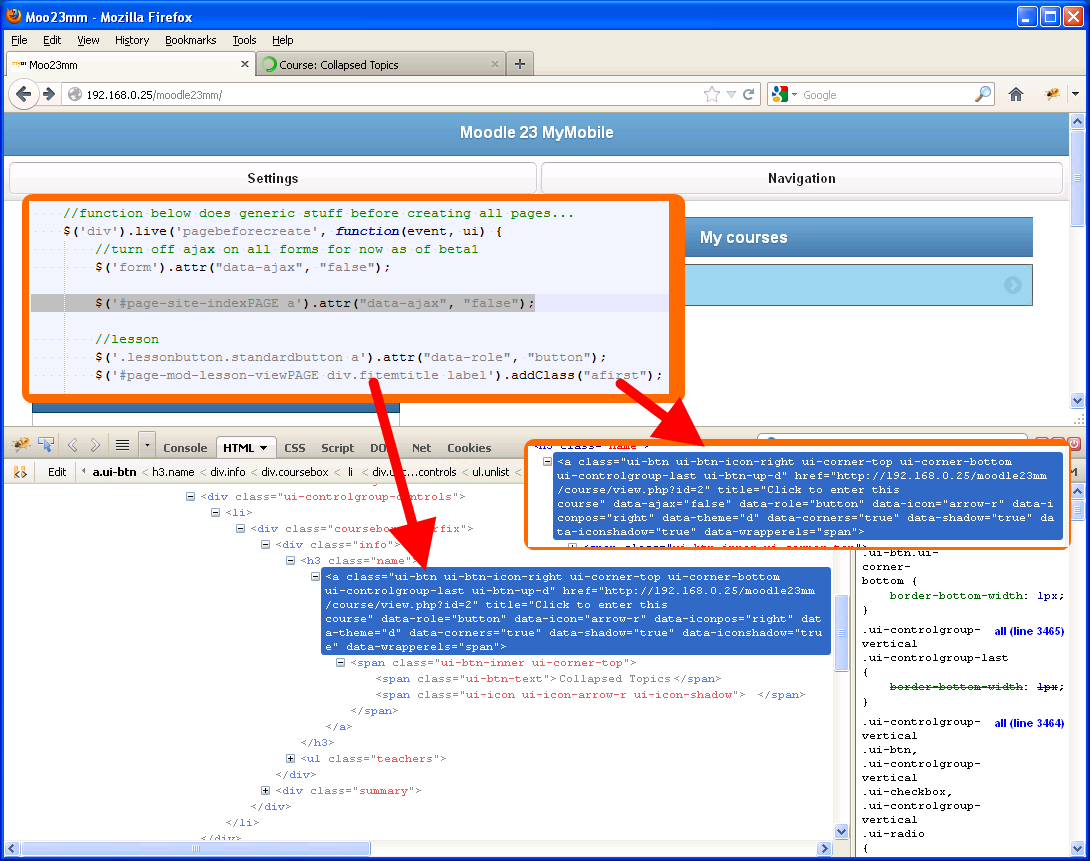Switch to Firebug Console panel
The height and width of the screenshot is (861, 1090).
pos(185,448)
